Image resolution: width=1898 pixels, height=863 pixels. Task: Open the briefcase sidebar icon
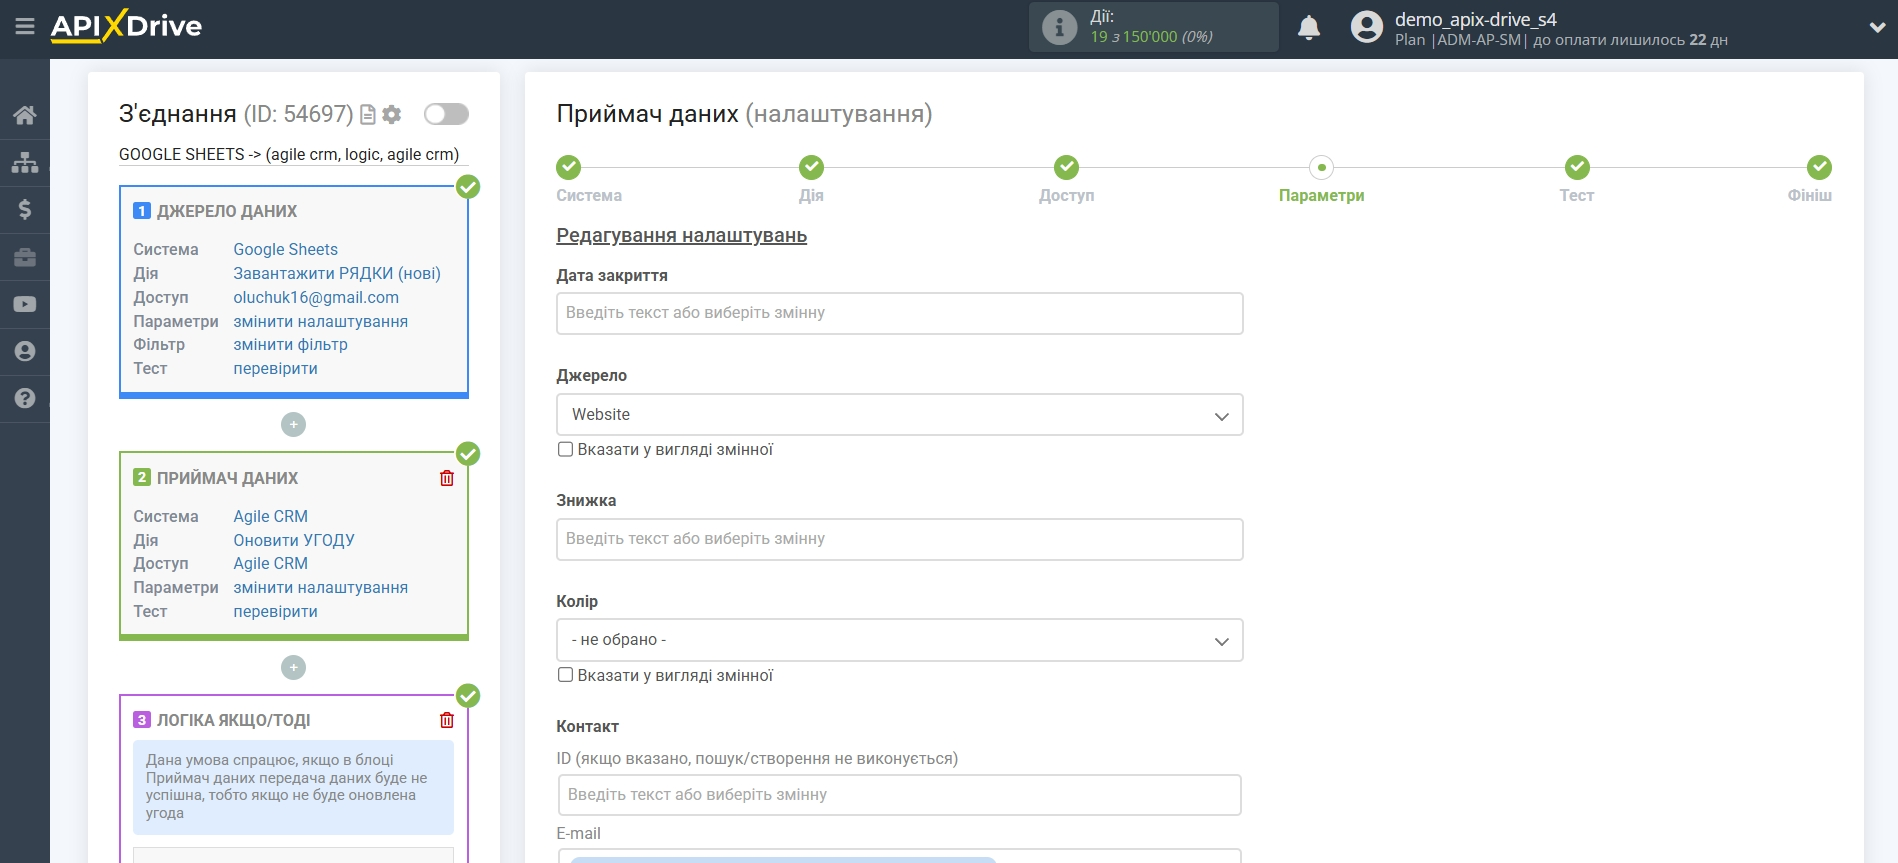[x=25, y=257]
